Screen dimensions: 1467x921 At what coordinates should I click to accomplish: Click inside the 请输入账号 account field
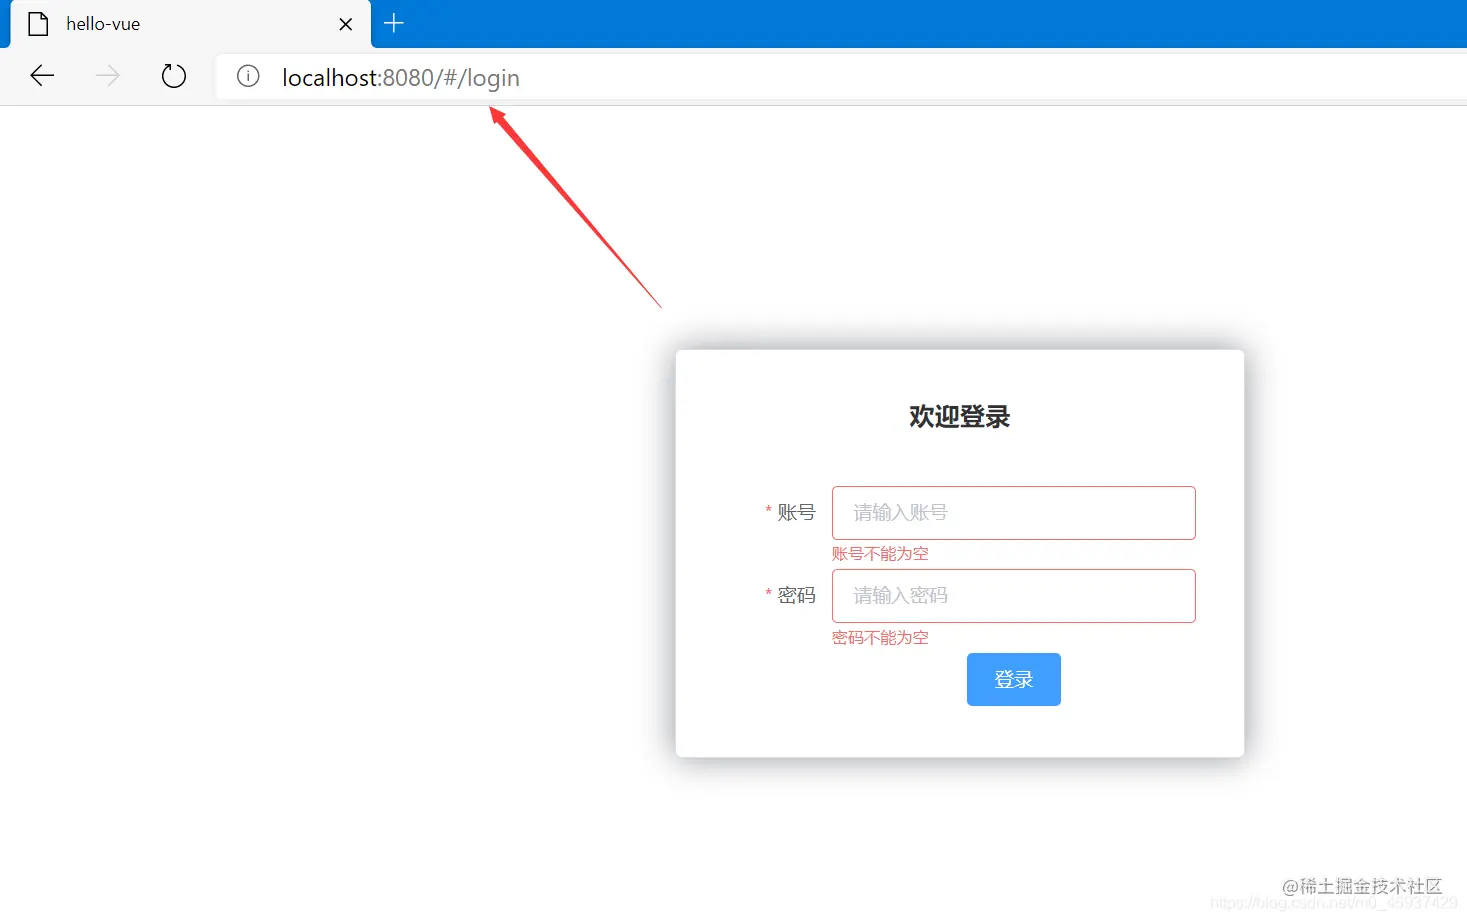(1013, 512)
